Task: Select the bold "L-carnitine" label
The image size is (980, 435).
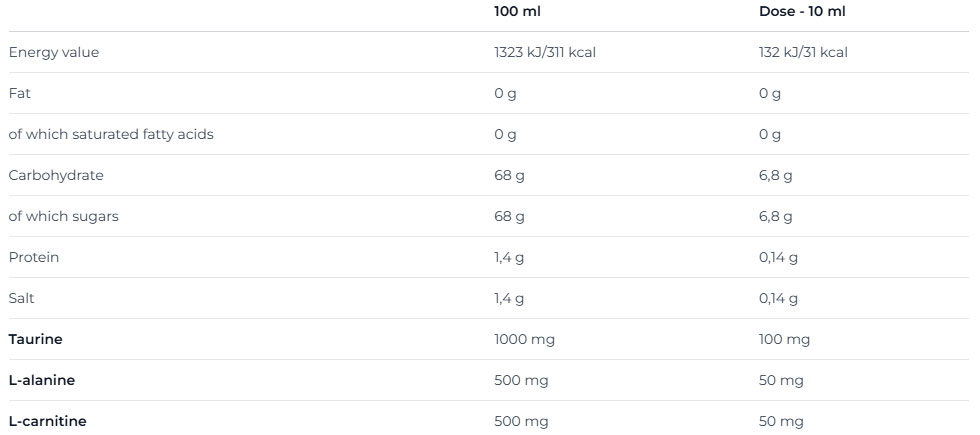Action: click(x=47, y=422)
